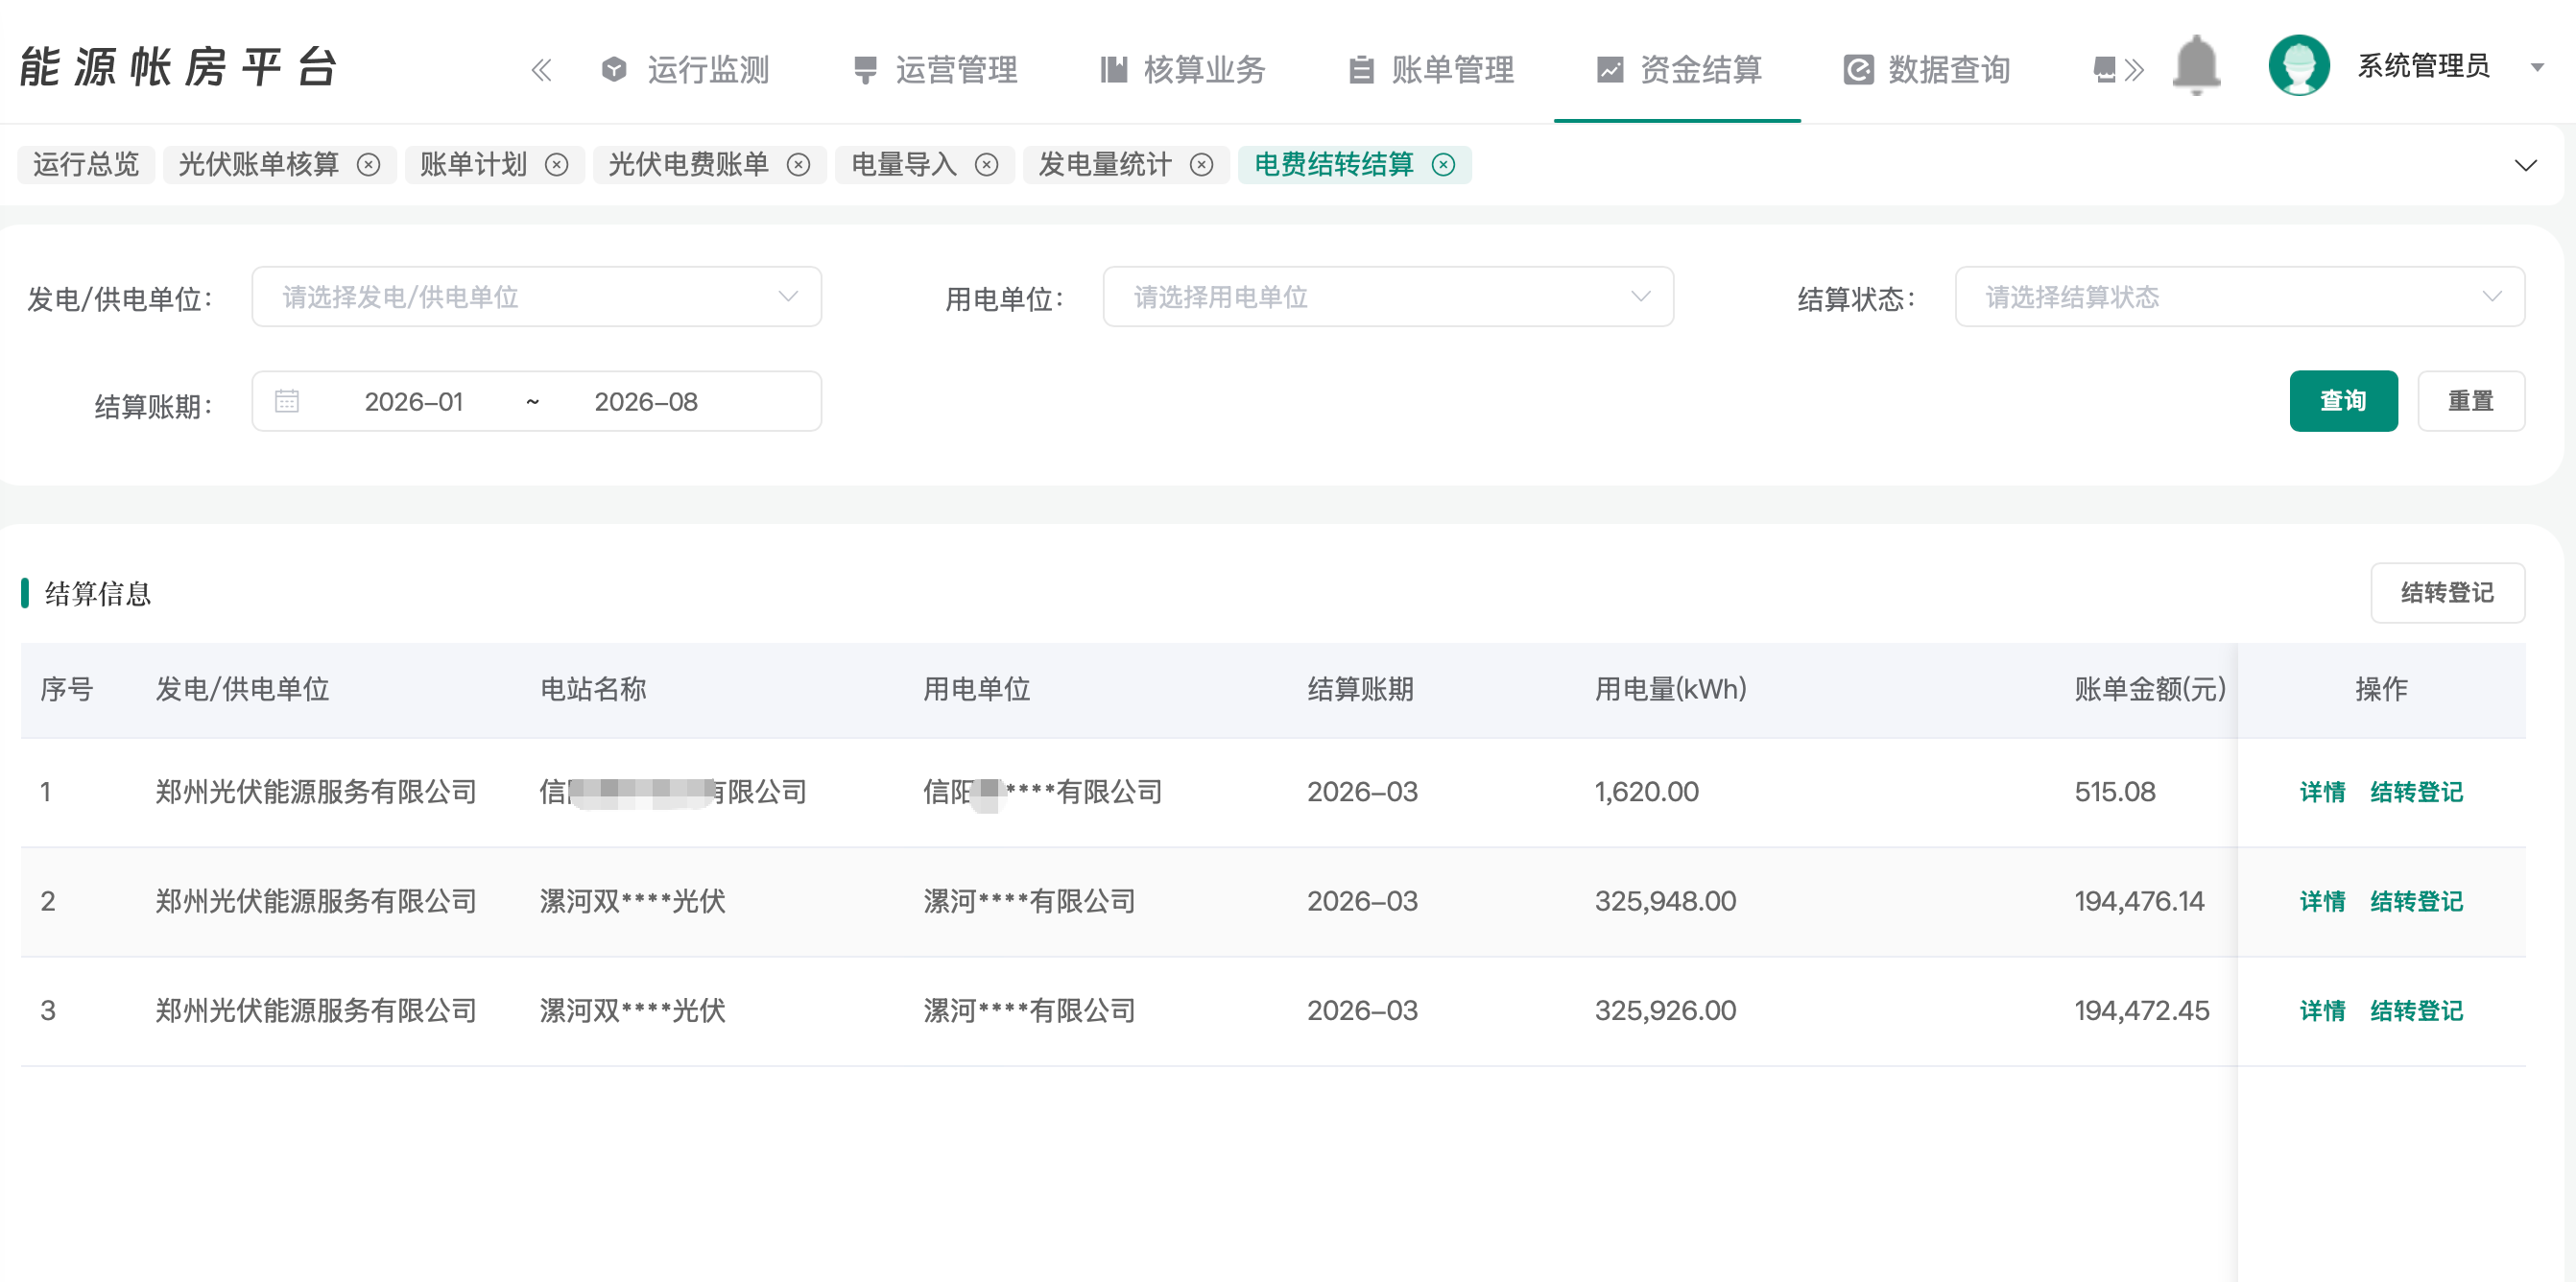Open the 用电单位 dropdown
The height and width of the screenshot is (1282, 2576).
pos(1388,297)
